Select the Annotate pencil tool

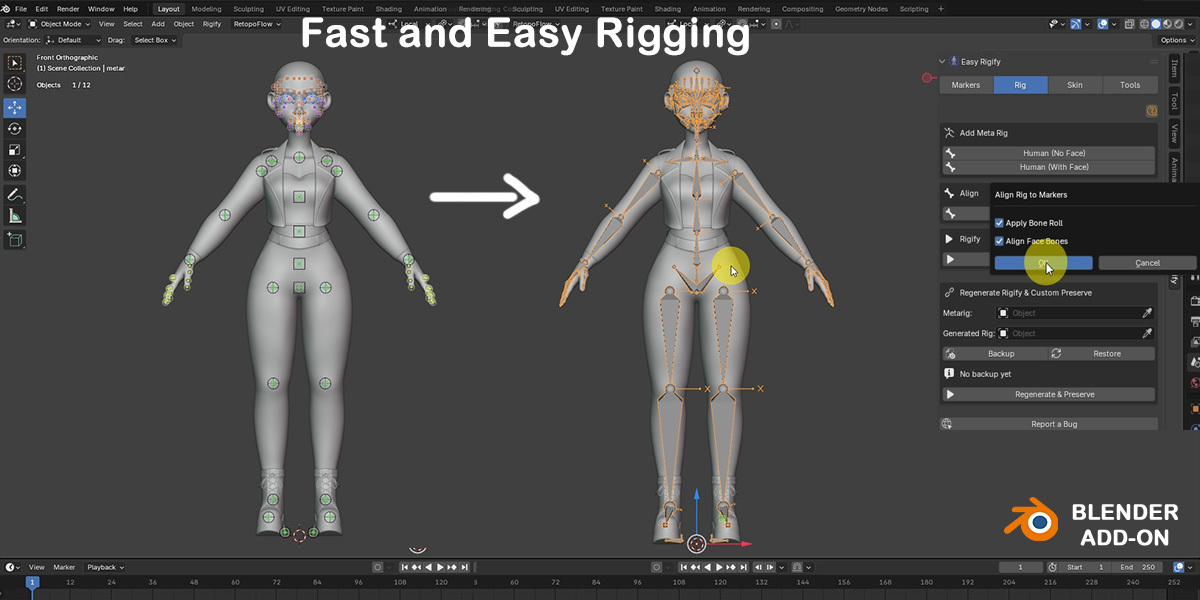(15, 194)
